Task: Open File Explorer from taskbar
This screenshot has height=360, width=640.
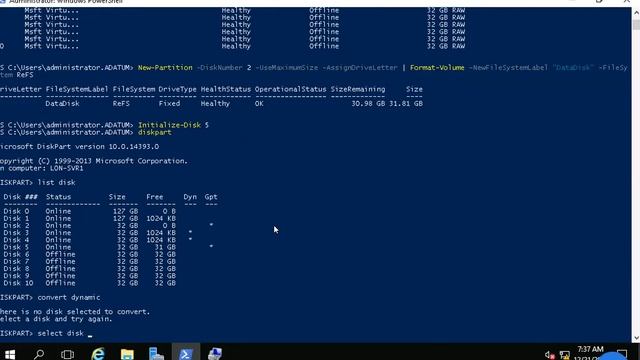Action: pos(127,353)
